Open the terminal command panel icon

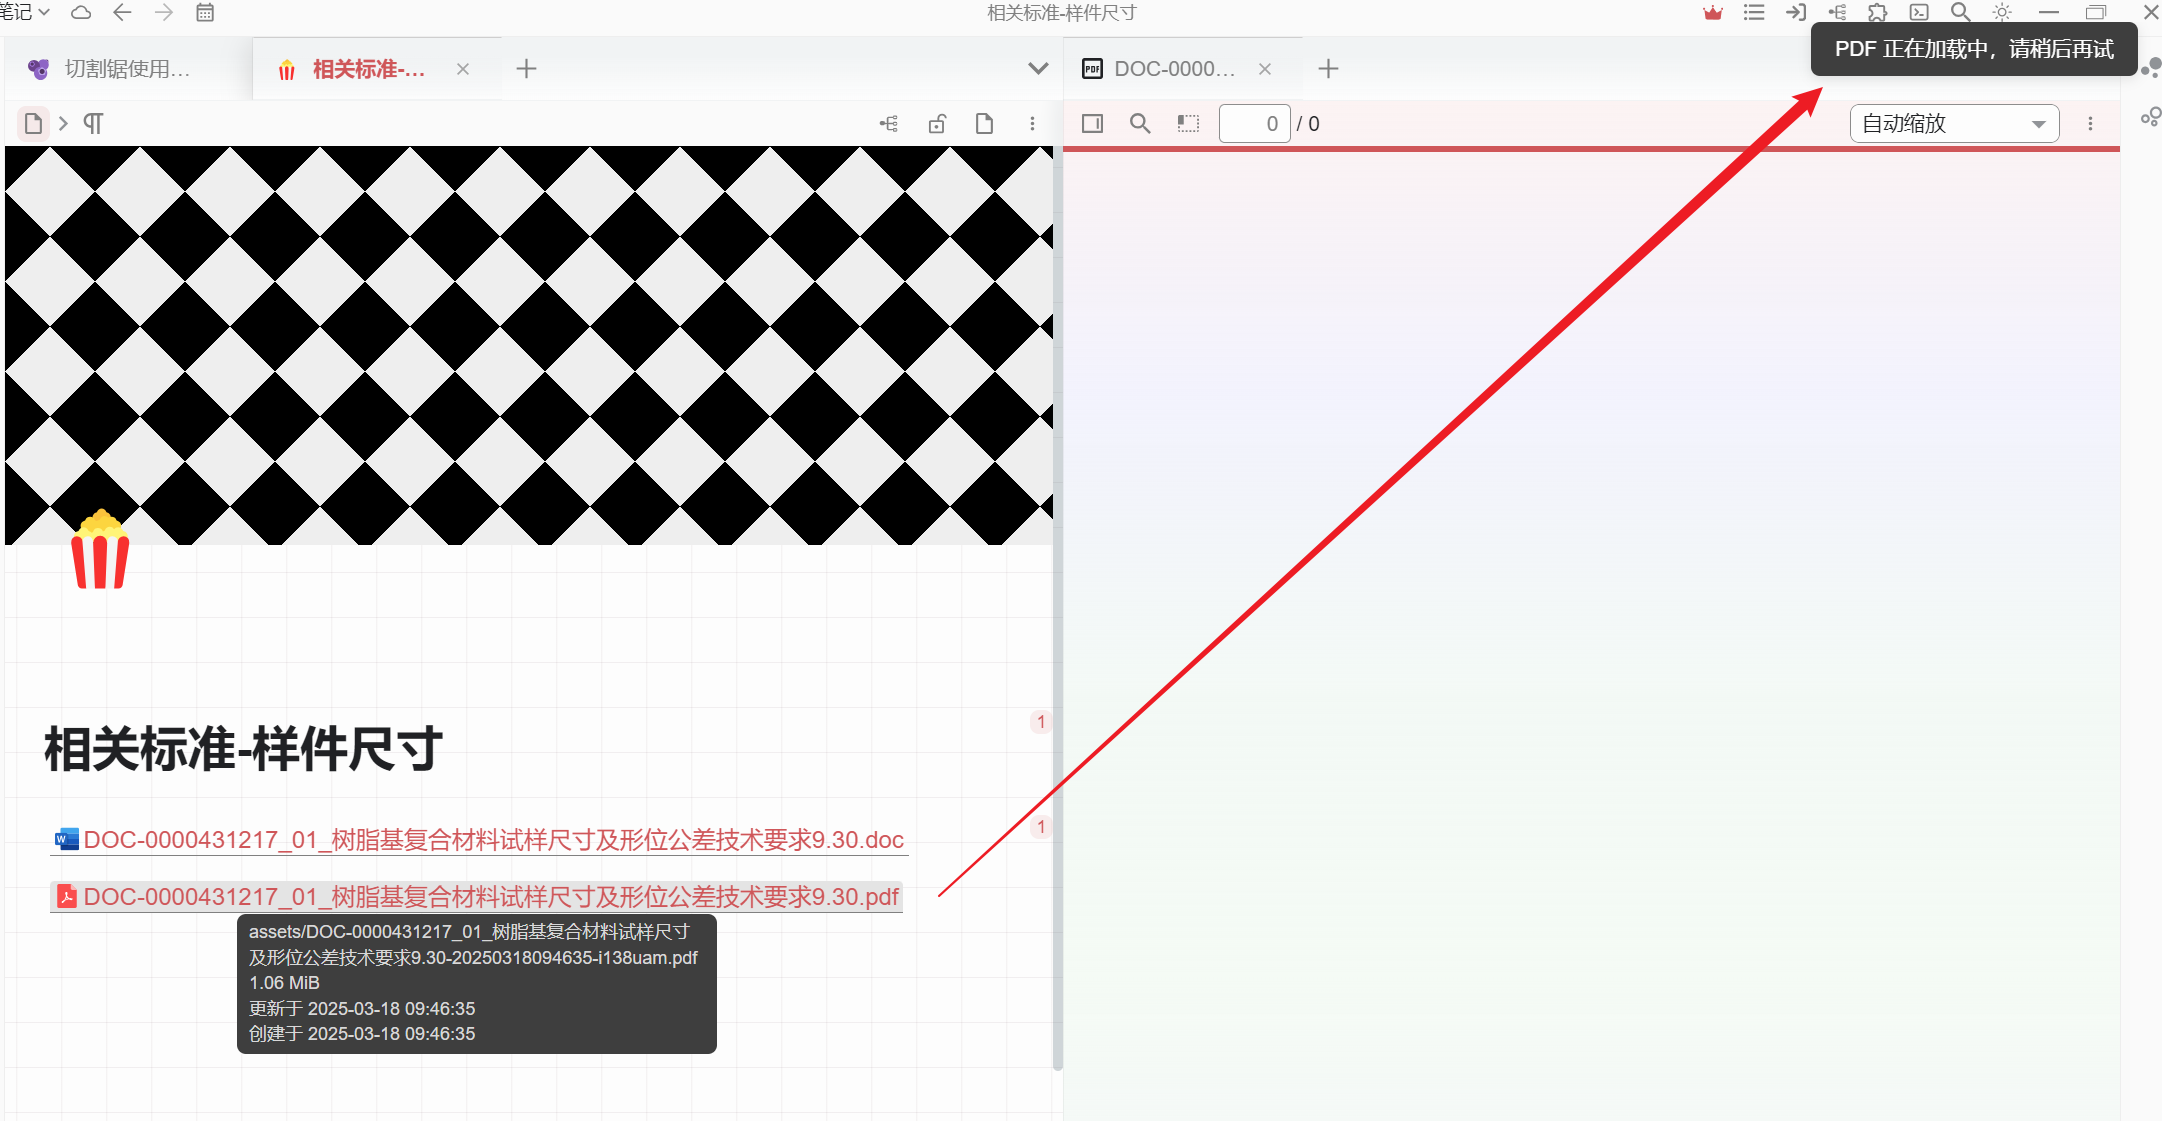(1919, 13)
